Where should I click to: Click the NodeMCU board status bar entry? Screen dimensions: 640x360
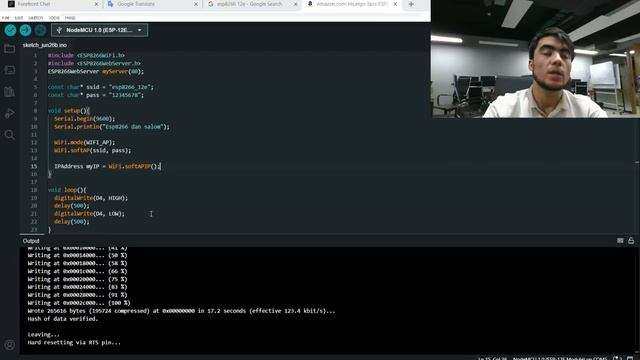560,358
